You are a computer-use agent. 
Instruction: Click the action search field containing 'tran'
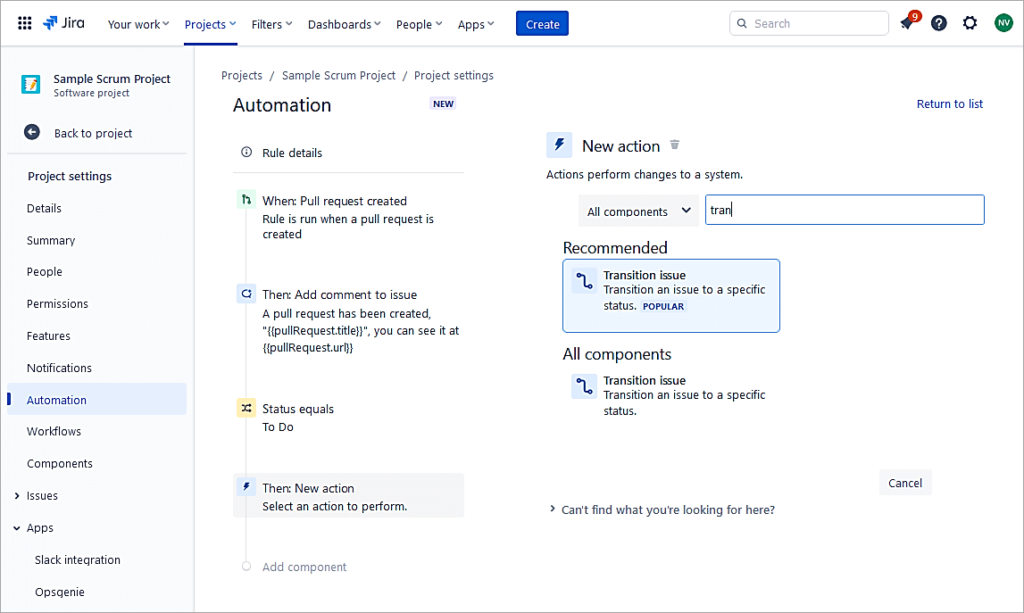point(844,210)
